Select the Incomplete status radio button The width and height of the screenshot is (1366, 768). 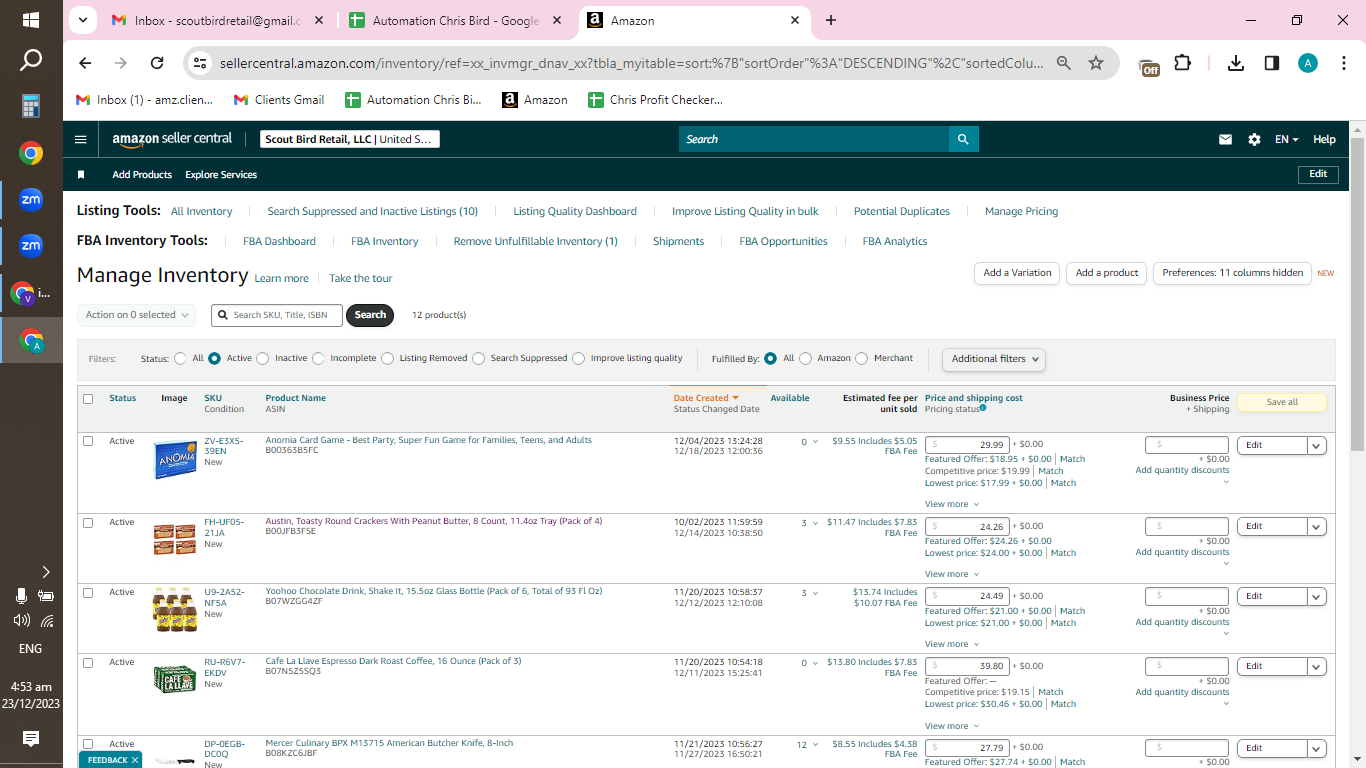[318, 358]
